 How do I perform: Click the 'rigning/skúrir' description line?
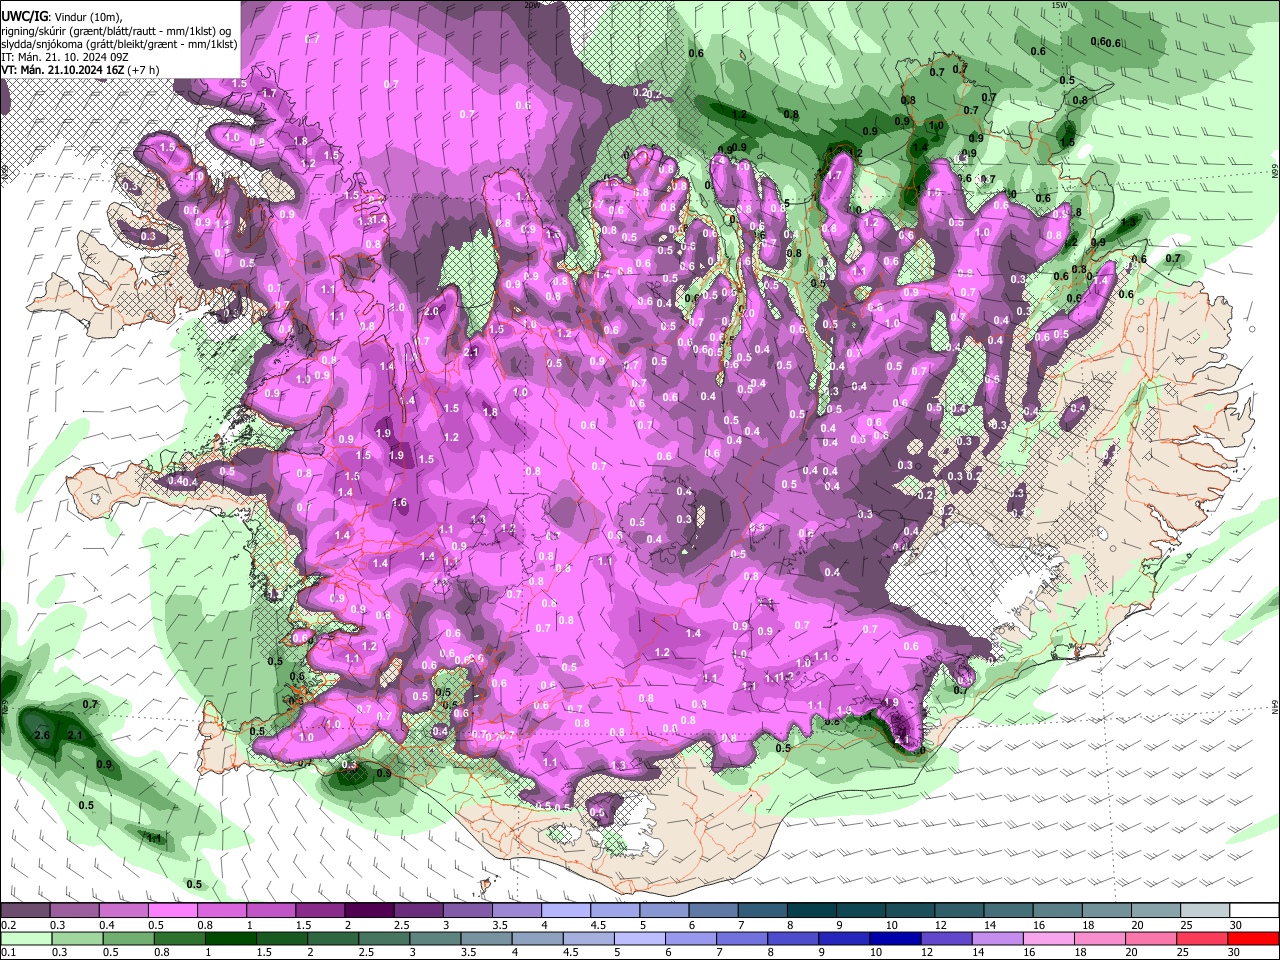(116, 30)
